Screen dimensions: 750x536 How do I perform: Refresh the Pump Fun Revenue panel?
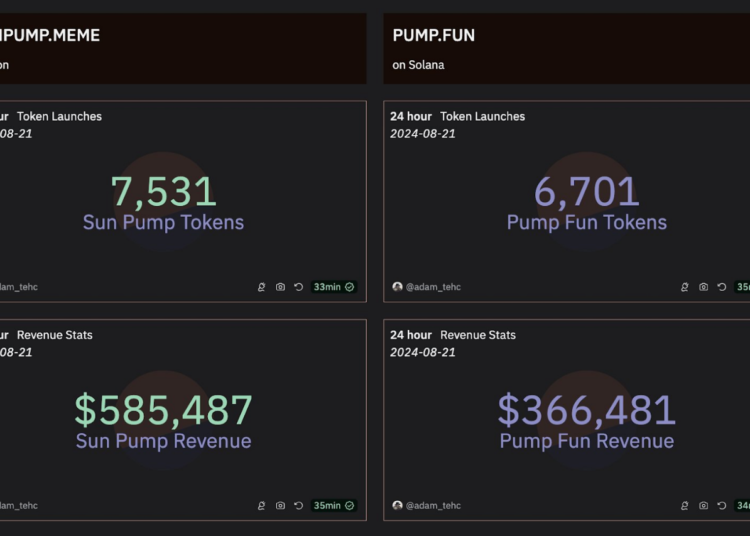point(721,505)
